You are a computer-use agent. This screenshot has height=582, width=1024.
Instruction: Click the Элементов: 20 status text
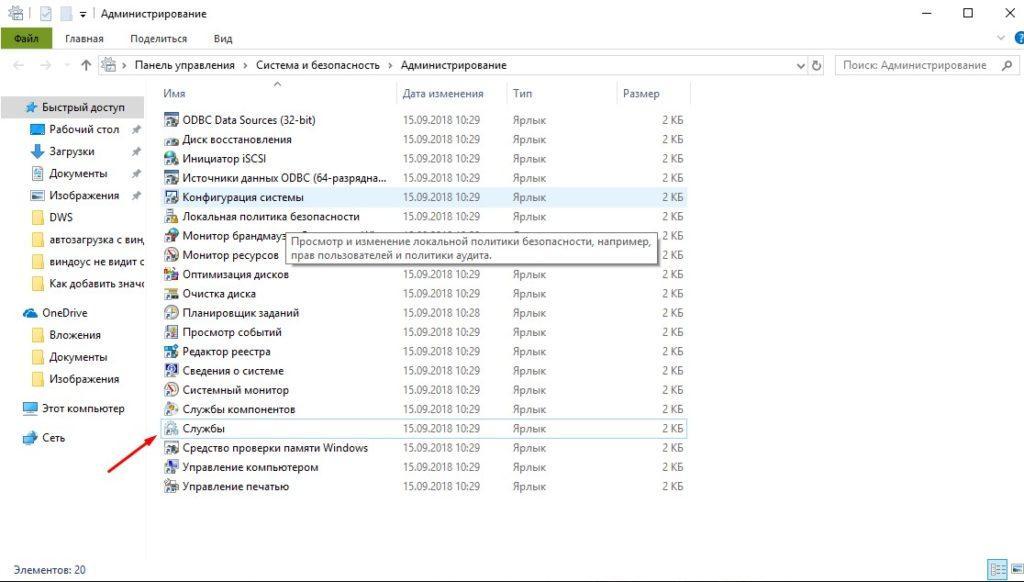click(x=49, y=570)
